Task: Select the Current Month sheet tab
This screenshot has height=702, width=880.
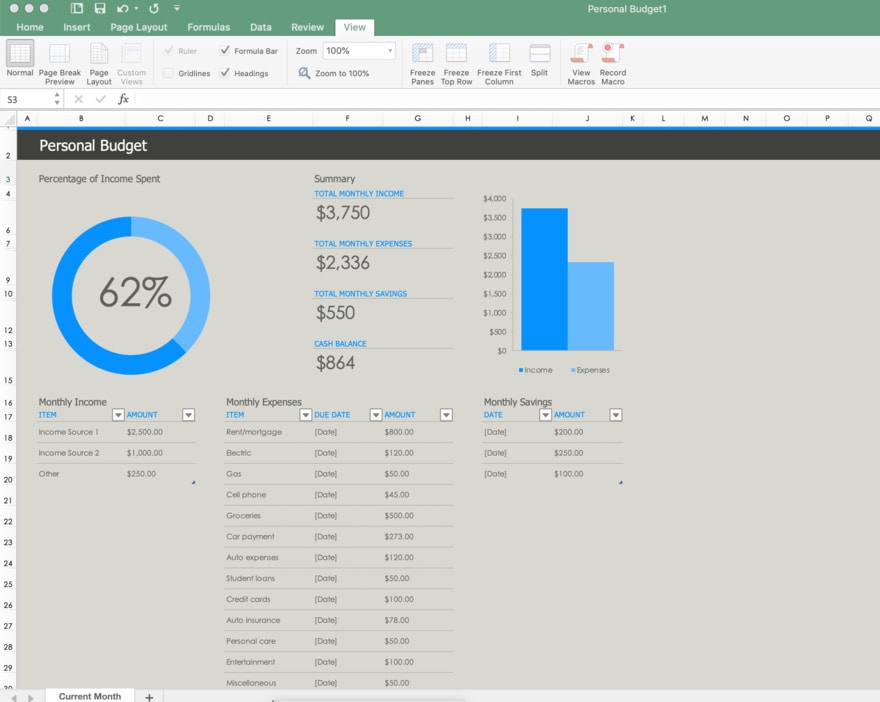Action: [x=90, y=696]
